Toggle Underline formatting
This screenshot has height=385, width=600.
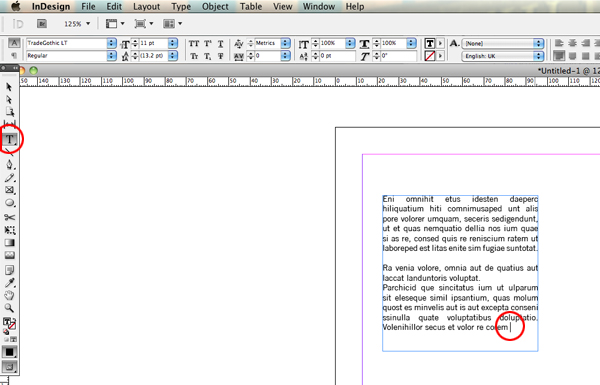click(221, 44)
